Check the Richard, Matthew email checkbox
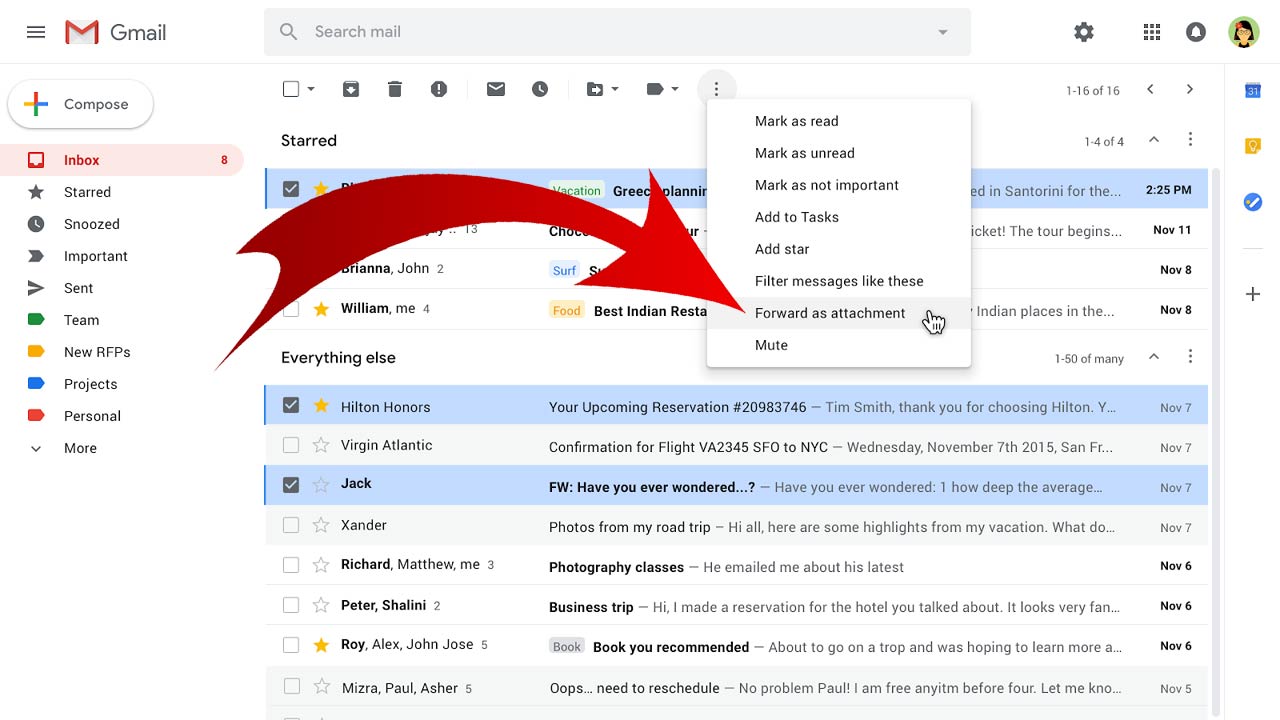 [x=291, y=565]
